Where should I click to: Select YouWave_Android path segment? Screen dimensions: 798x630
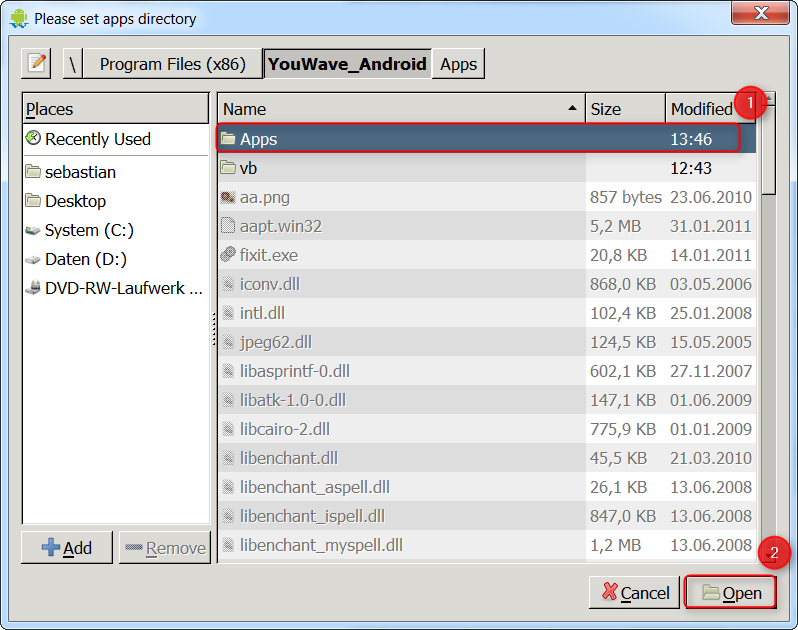[x=347, y=64]
